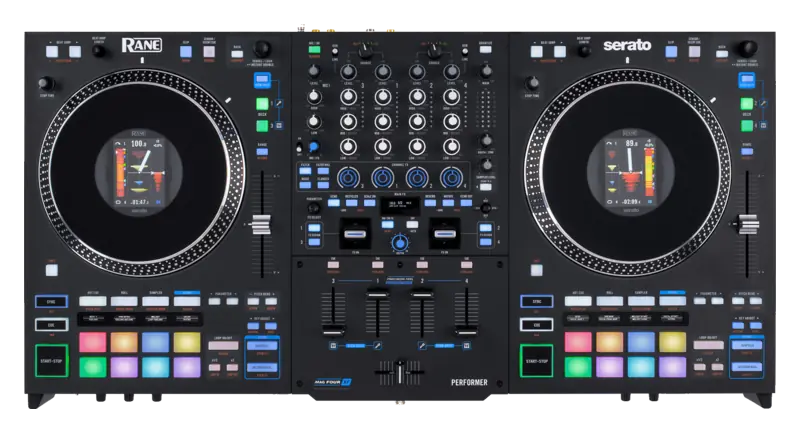Click the blue Mic FX knob

pyautogui.click(x=314, y=147)
